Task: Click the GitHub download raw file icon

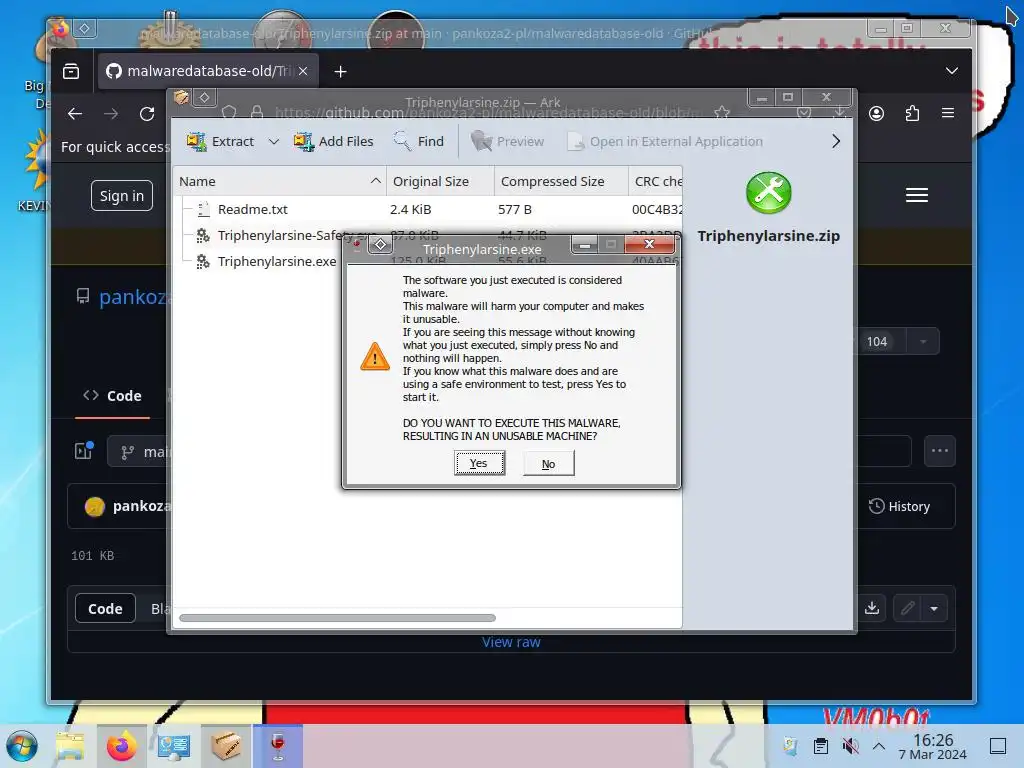Action: (x=872, y=608)
